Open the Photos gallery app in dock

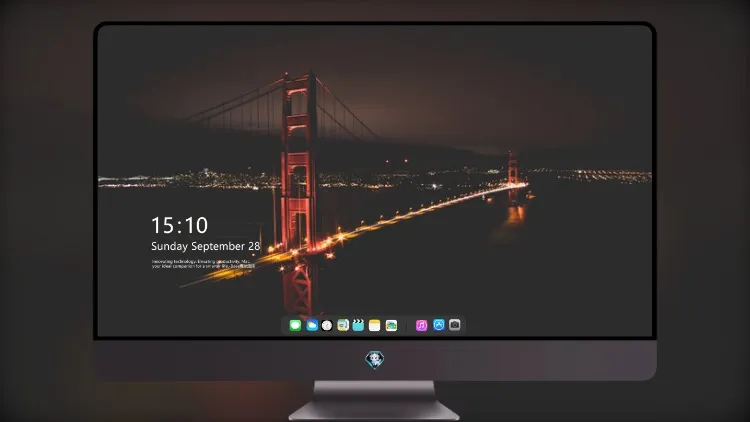(x=391, y=325)
